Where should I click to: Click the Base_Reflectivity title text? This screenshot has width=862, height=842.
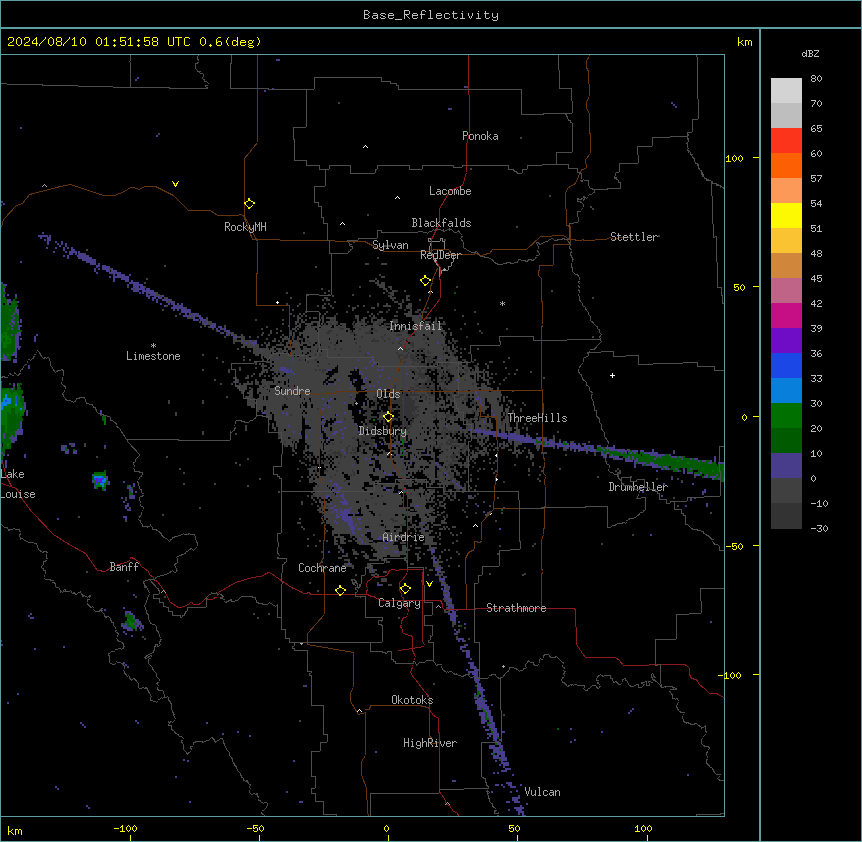431,15
